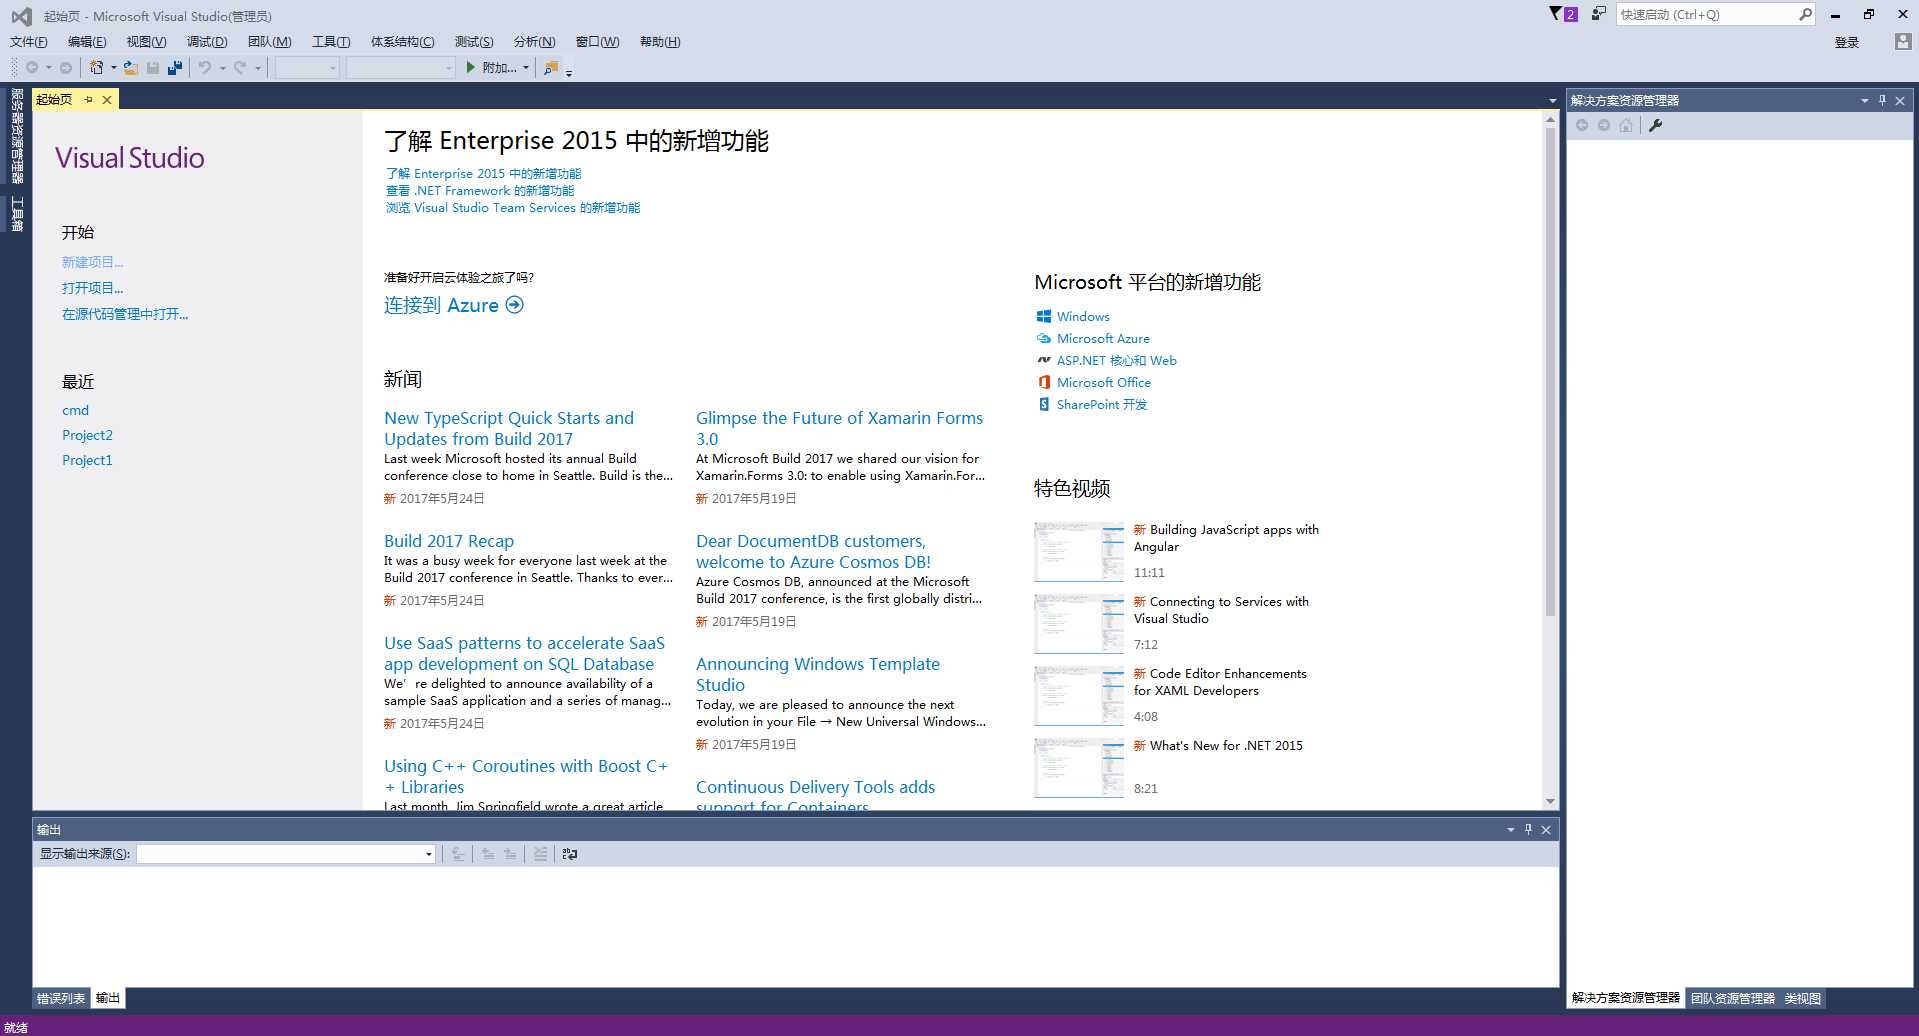Open the Build 2017 Recap news article
Image resolution: width=1919 pixels, height=1036 pixels.
click(x=449, y=541)
